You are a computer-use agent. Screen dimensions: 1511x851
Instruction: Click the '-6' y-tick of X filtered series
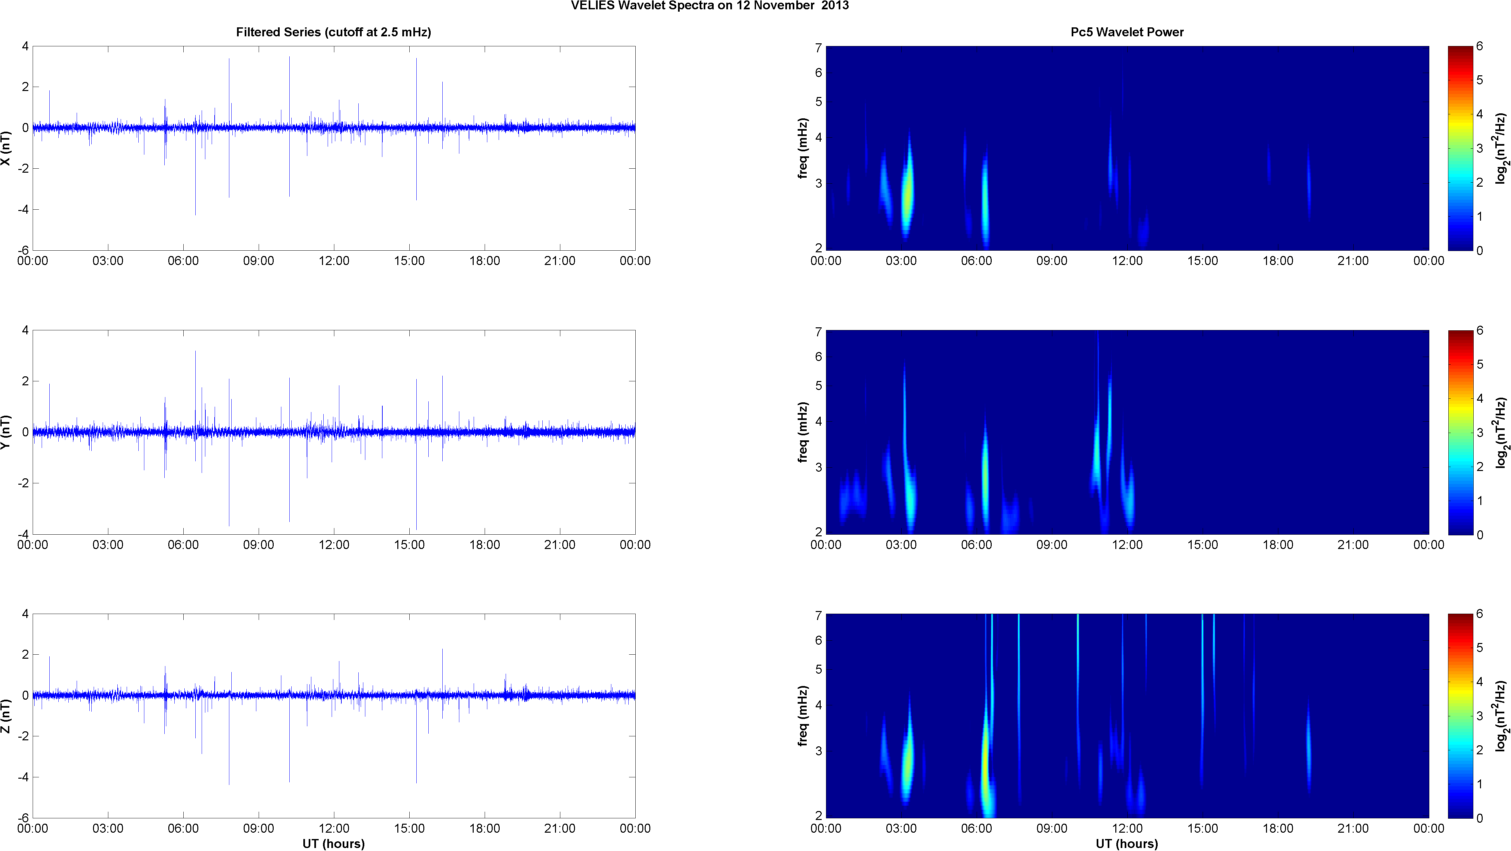click(22, 251)
